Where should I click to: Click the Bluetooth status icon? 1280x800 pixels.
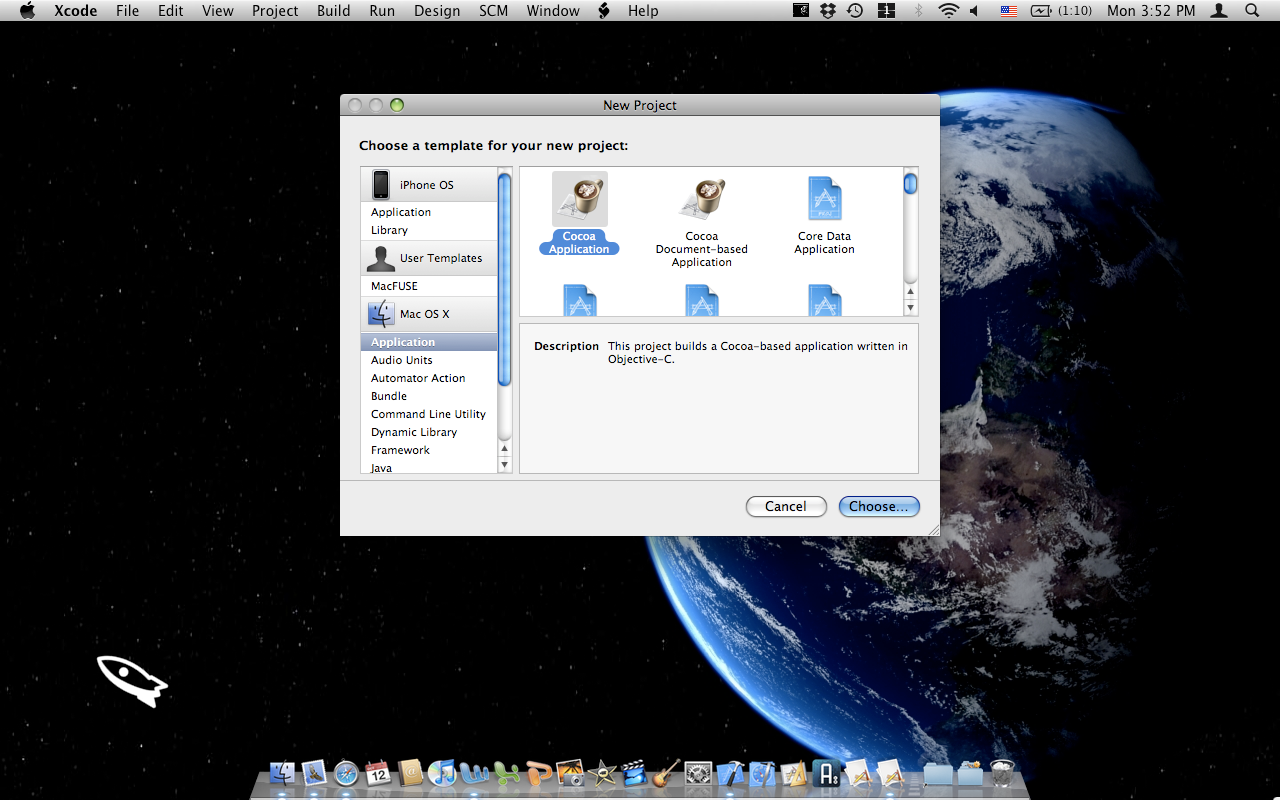(918, 11)
